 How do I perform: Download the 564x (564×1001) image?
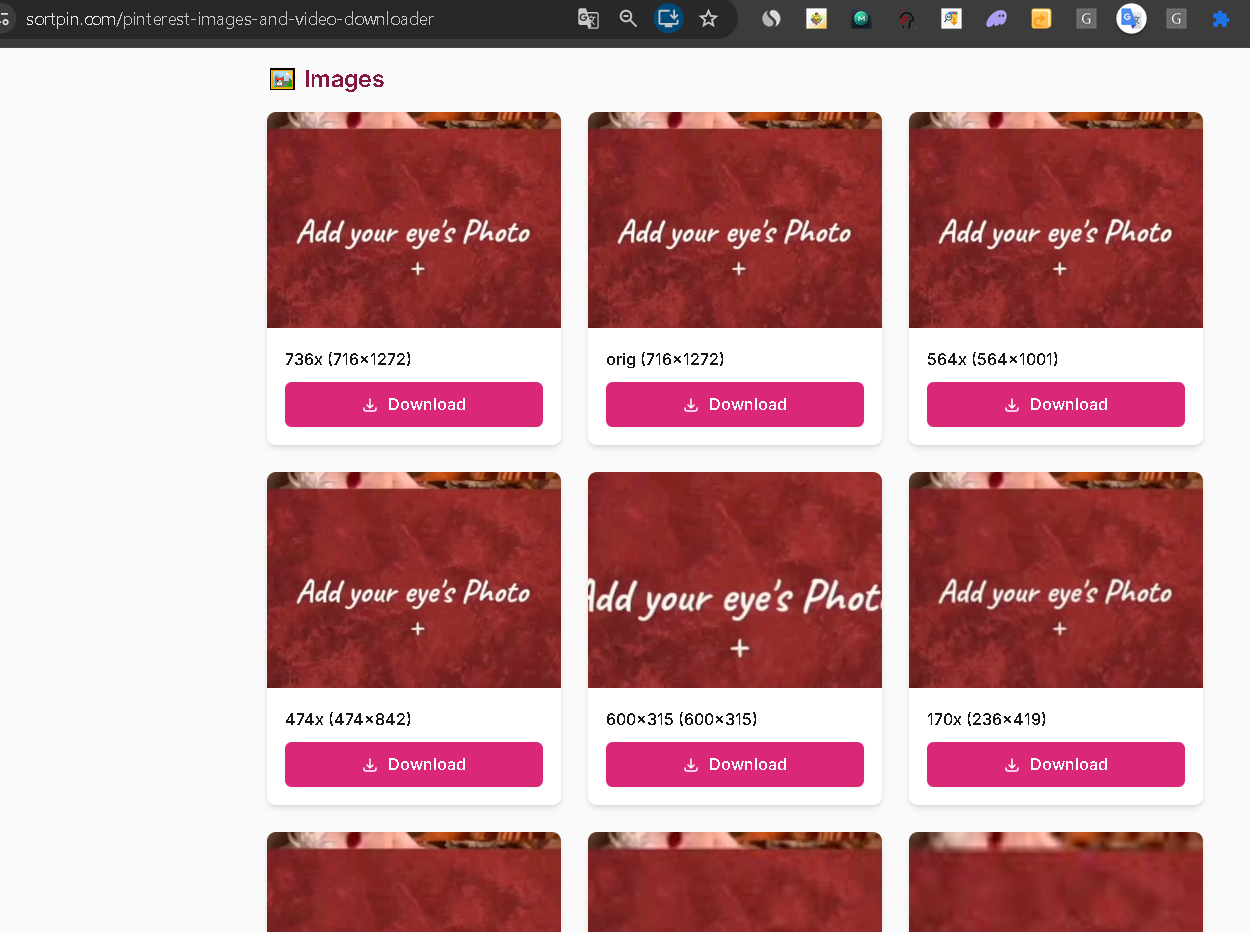[1056, 404]
